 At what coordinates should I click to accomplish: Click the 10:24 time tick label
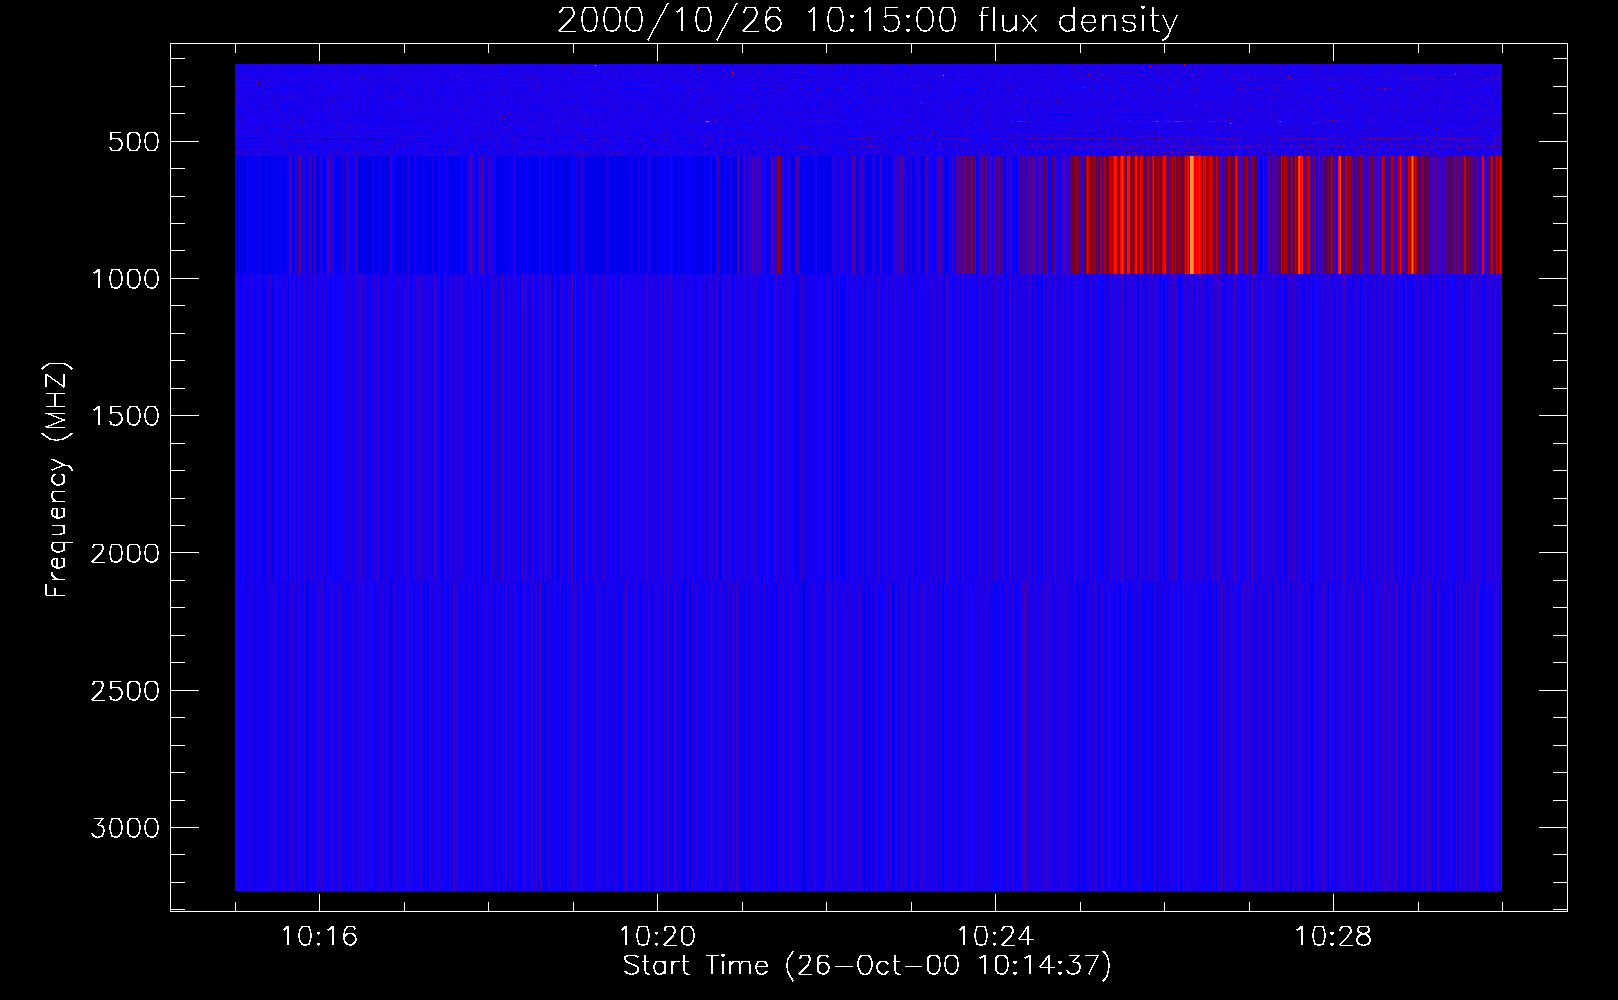point(995,937)
